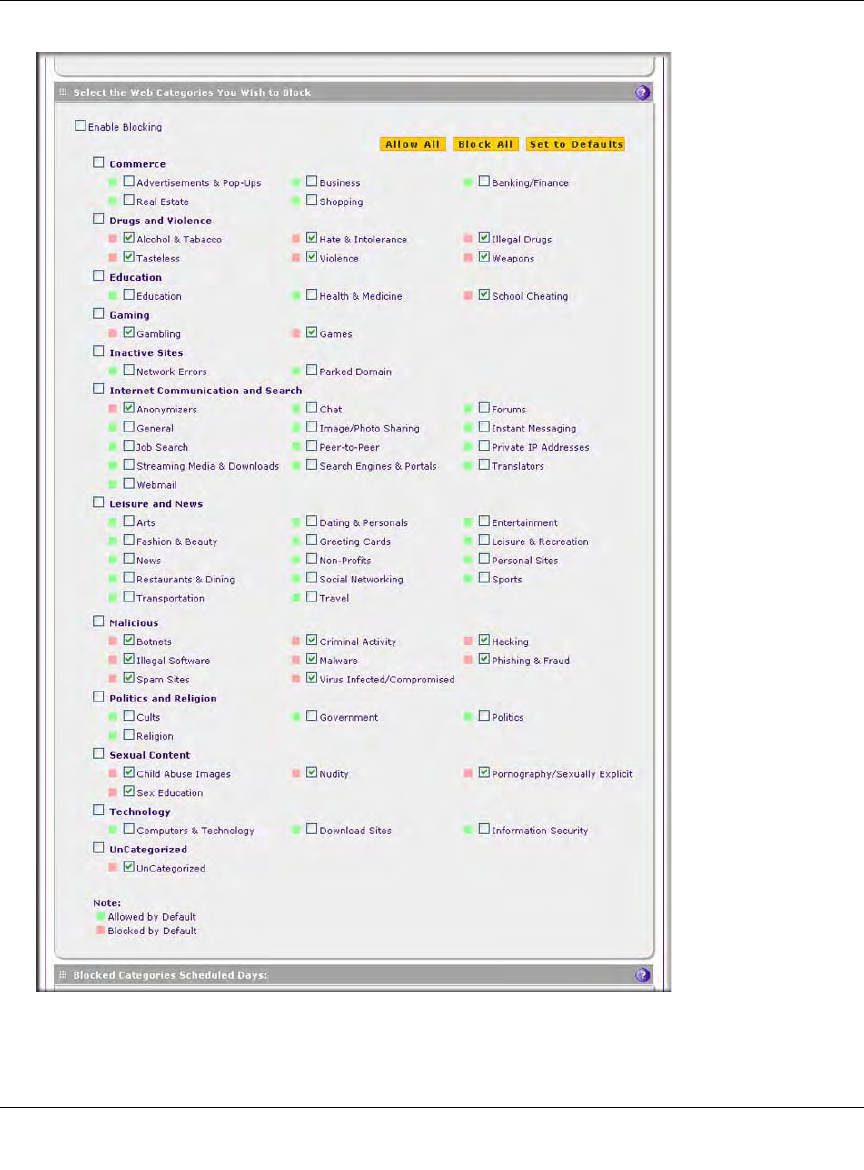This screenshot has width=864, height=1170.
Task: Uncheck Alcohol & Tobacco
Action: pos(129,237)
